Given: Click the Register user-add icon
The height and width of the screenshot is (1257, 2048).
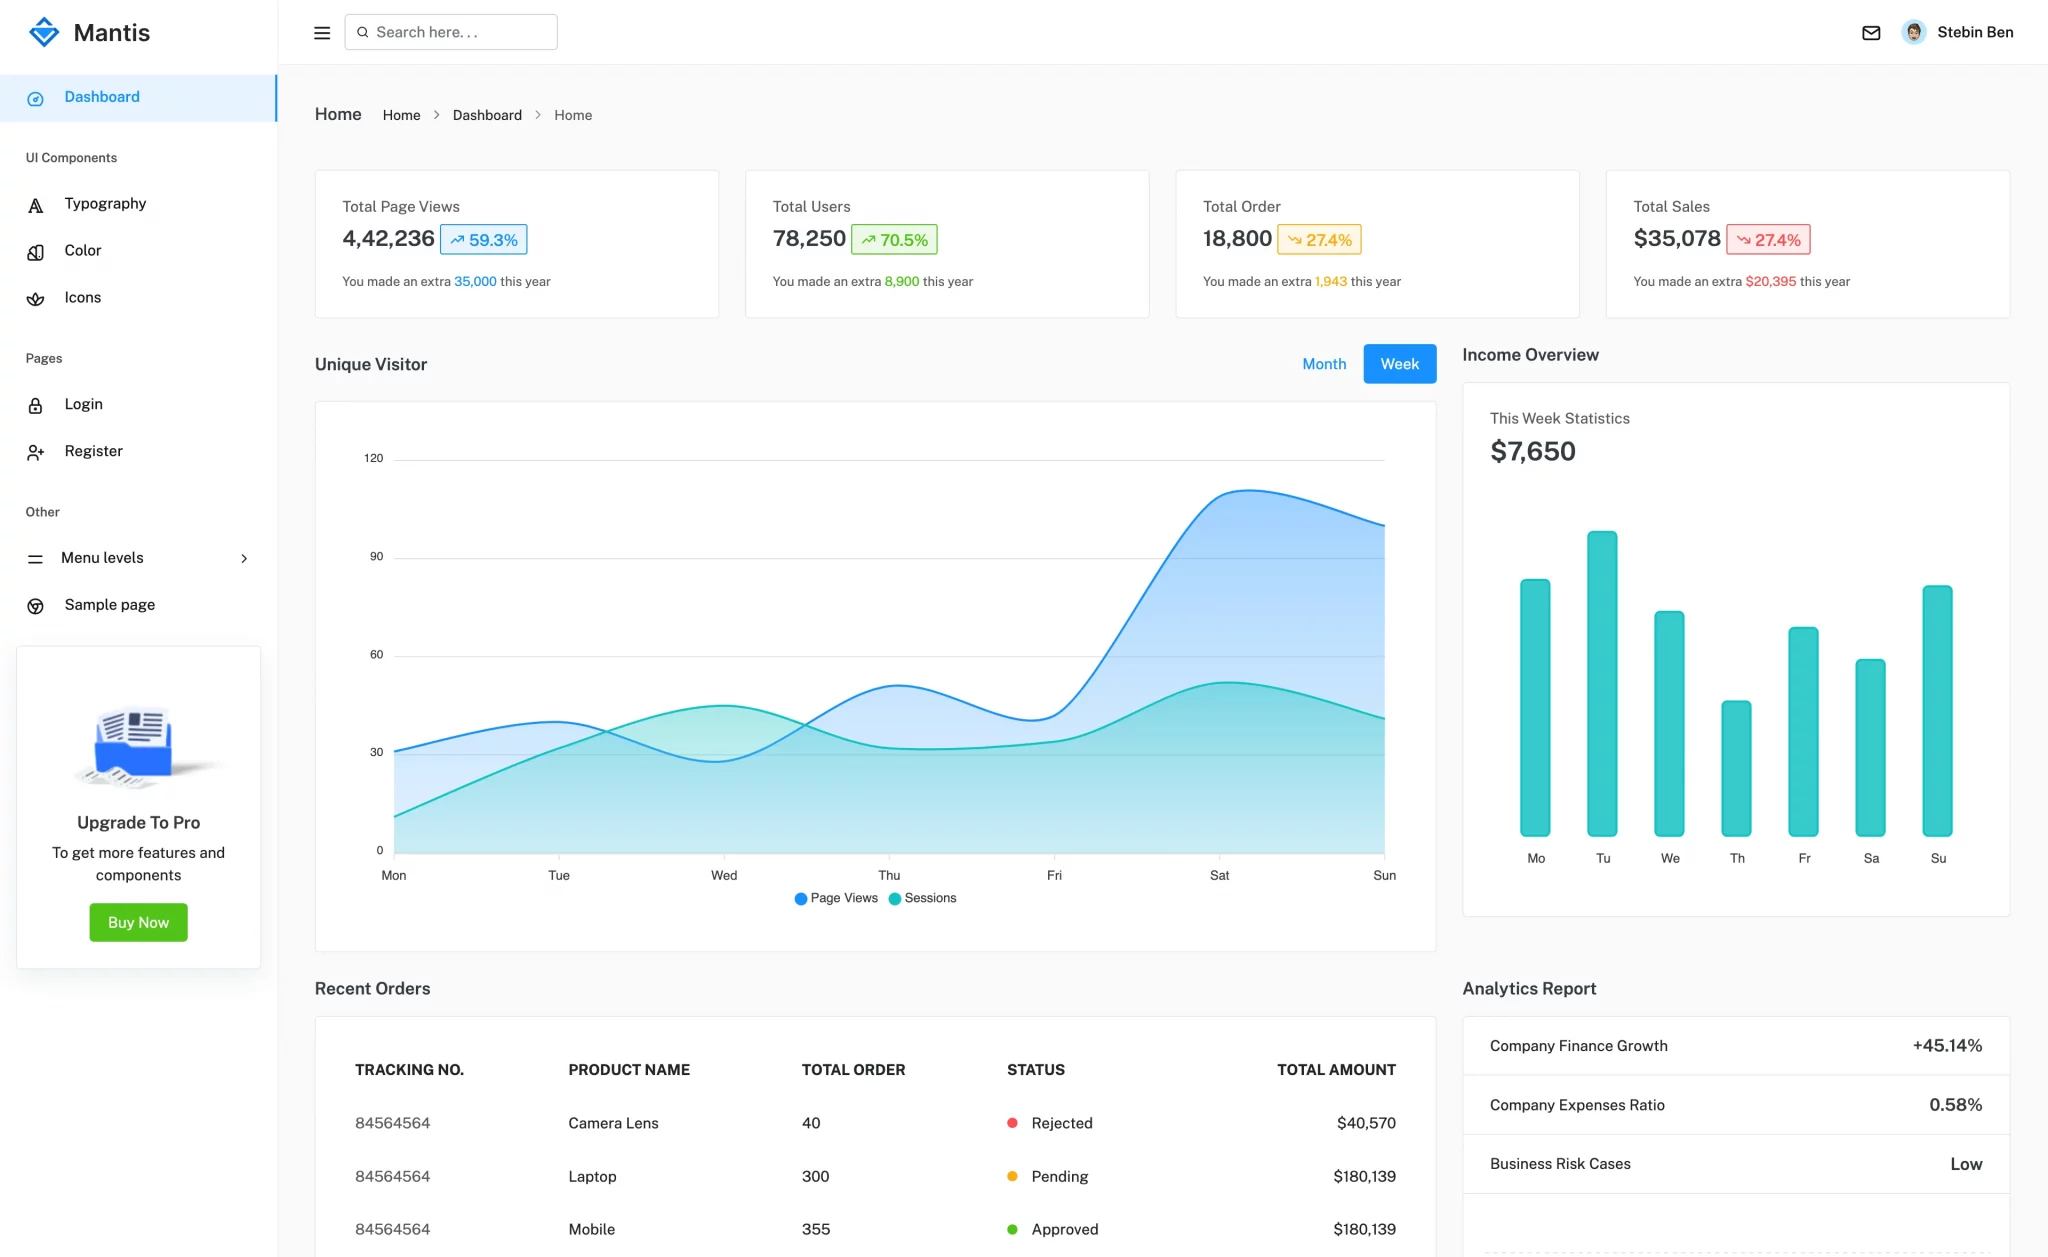Looking at the screenshot, I should (x=36, y=451).
